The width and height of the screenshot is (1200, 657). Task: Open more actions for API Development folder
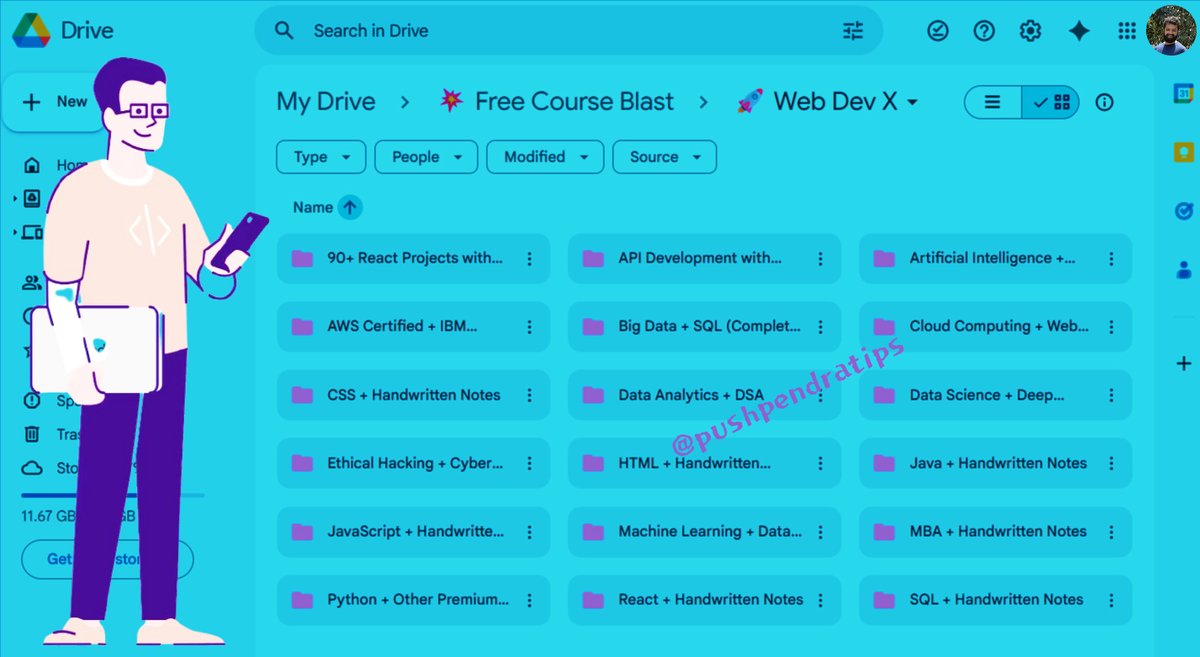820,259
